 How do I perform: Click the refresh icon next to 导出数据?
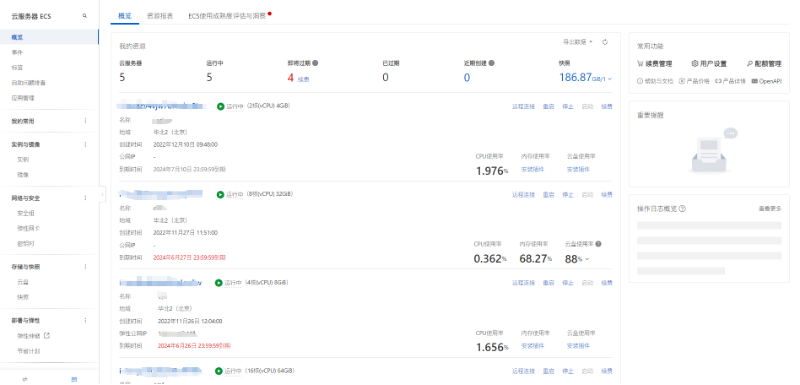pos(605,42)
